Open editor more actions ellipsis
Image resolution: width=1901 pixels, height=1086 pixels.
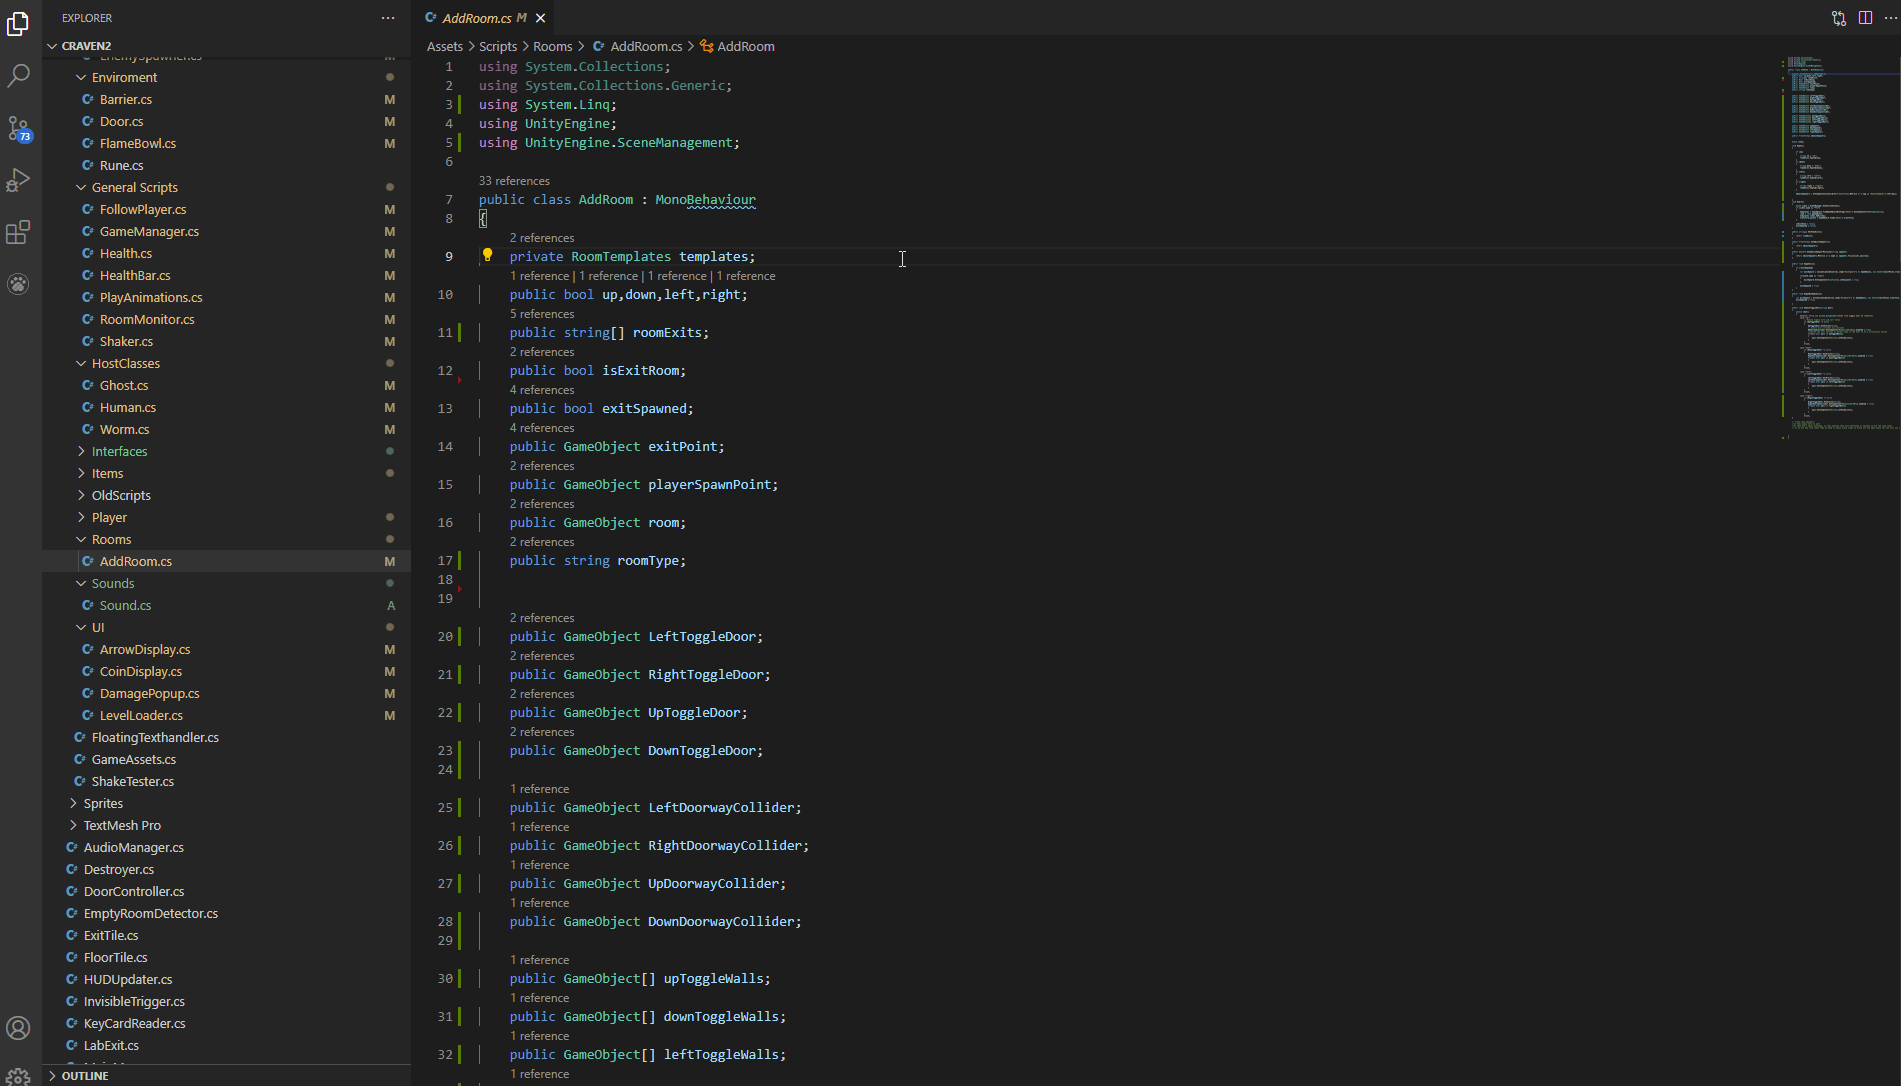[x=1890, y=18]
